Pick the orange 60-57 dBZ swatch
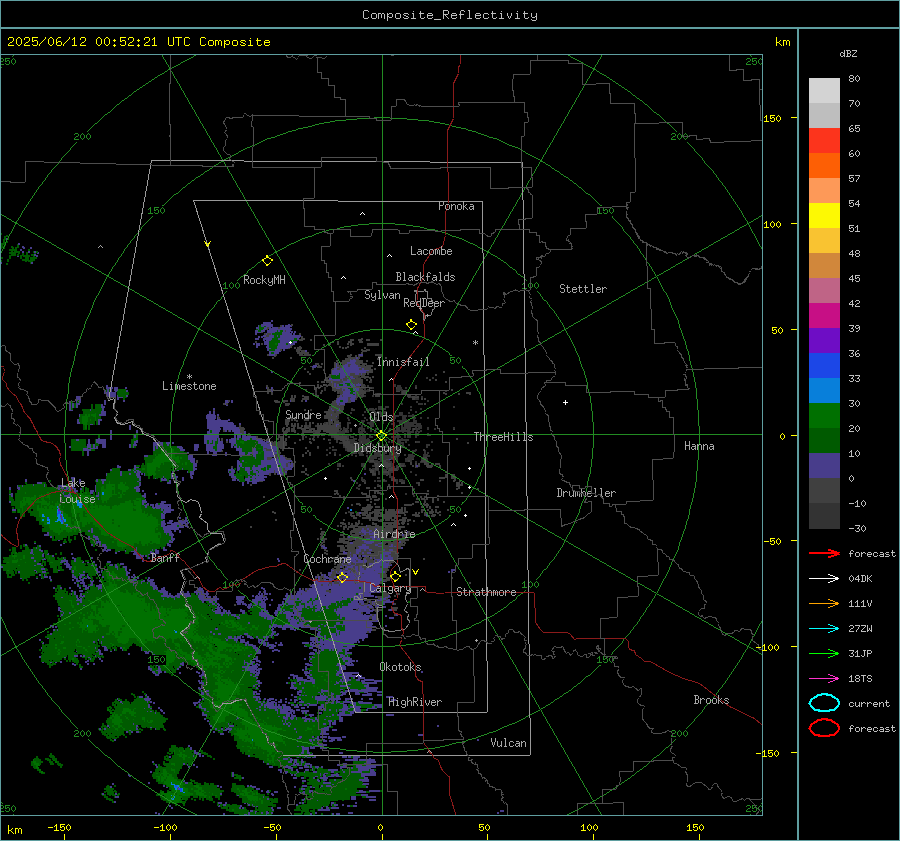 pos(824,165)
